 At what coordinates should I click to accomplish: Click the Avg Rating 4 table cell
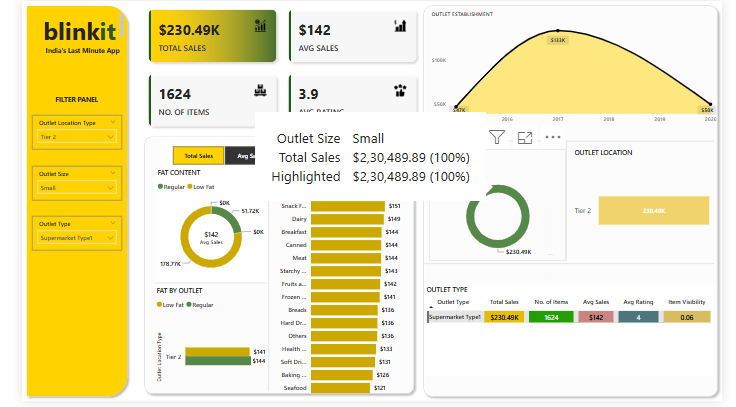[x=638, y=317]
